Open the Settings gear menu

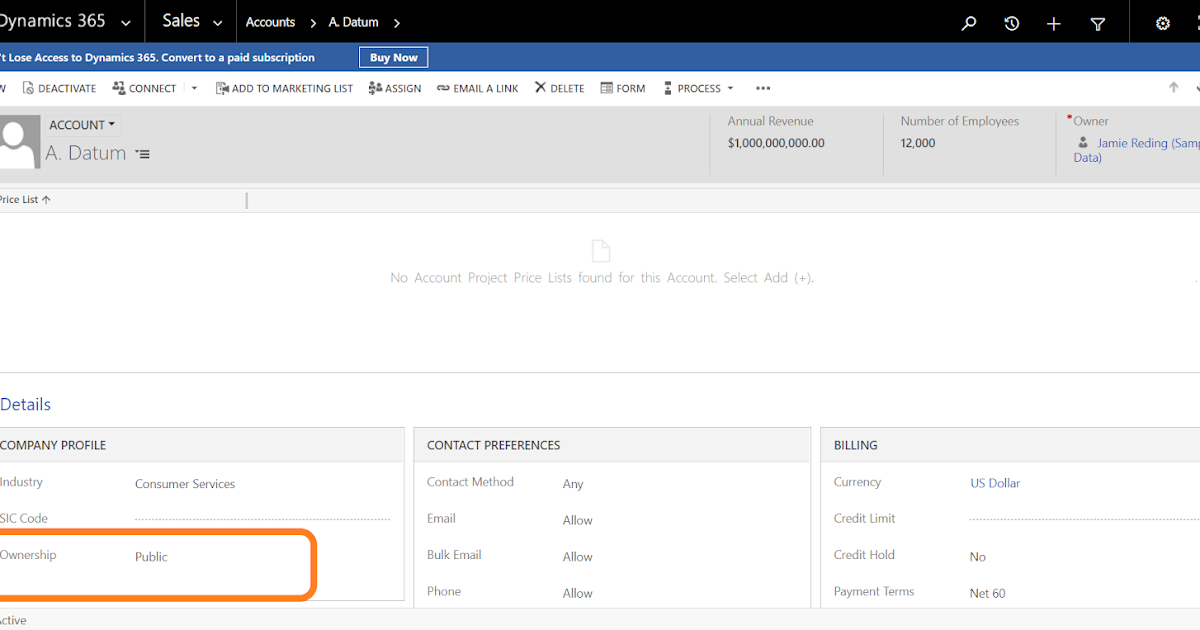(1161, 22)
